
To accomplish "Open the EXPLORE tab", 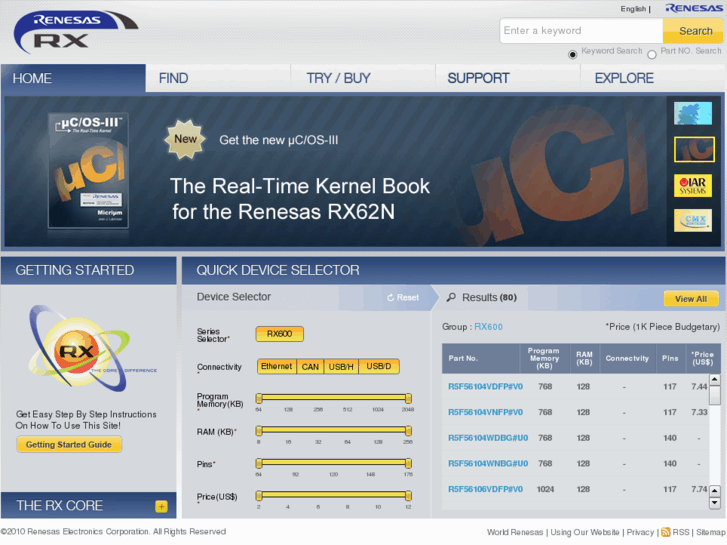I will pyautogui.click(x=652, y=78).
